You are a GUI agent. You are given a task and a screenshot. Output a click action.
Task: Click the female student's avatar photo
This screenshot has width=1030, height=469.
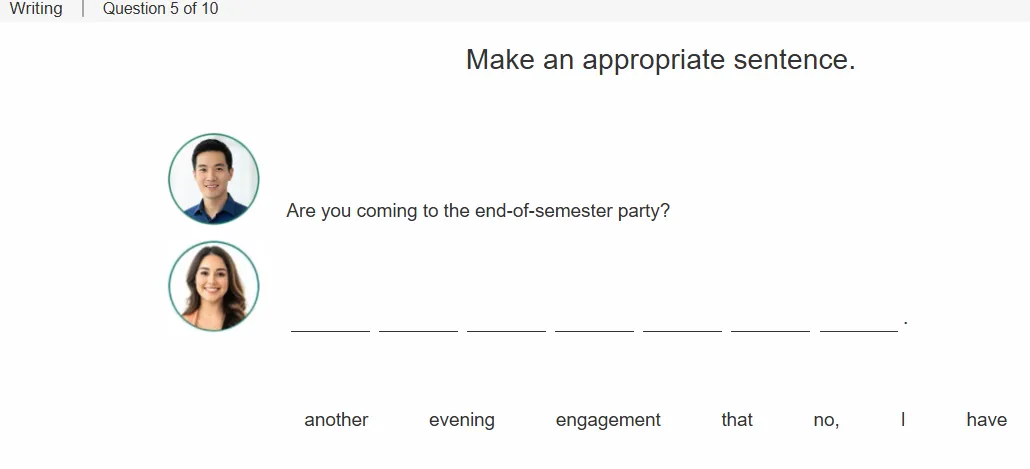tap(213, 286)
